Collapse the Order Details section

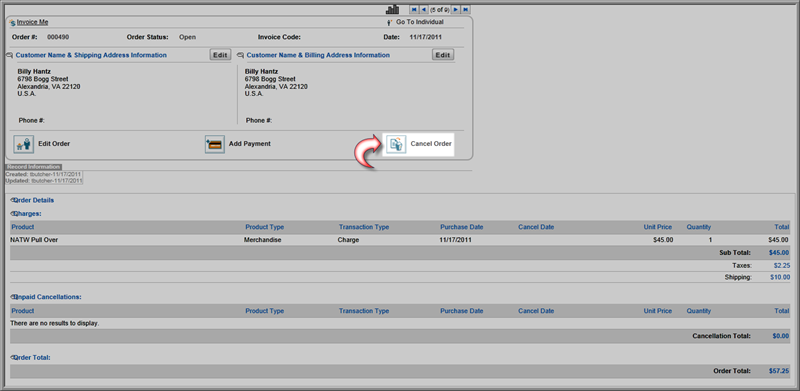tap(13, 200)
